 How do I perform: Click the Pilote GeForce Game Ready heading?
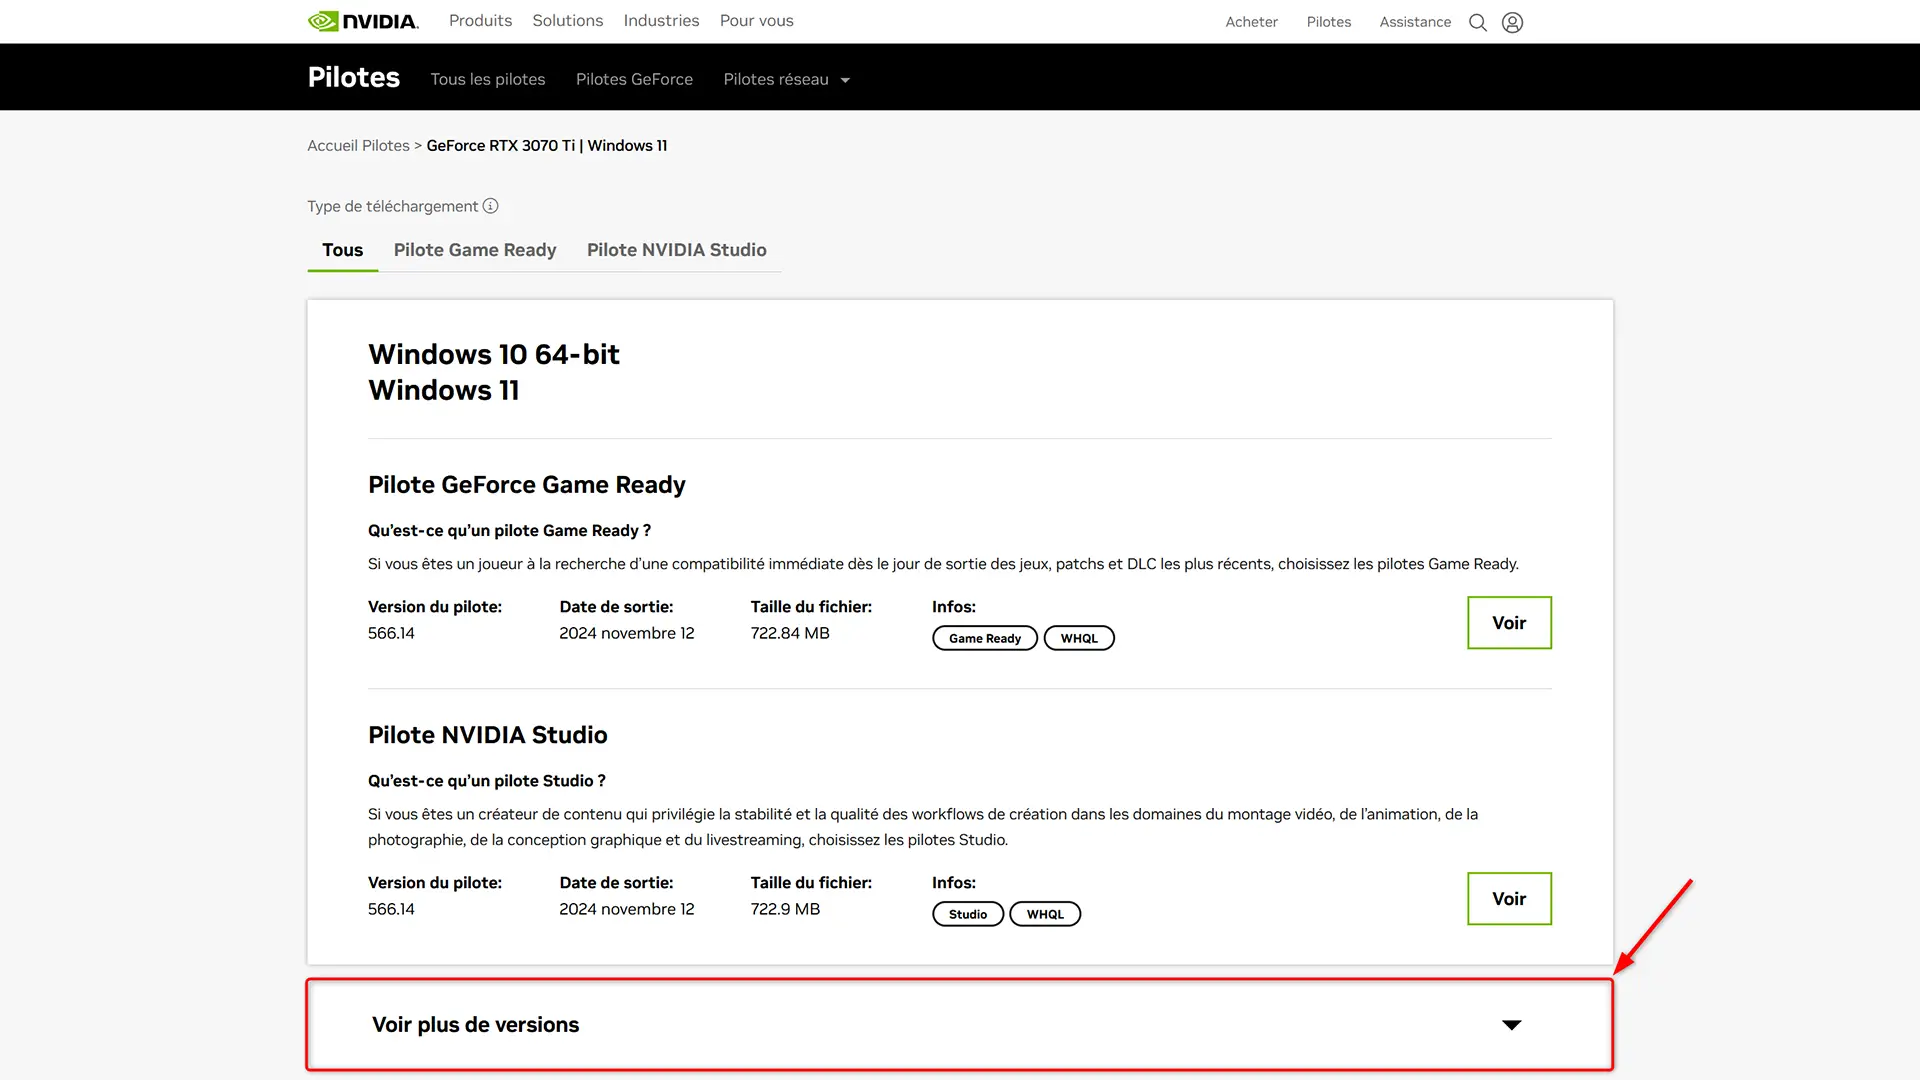(x=527, y=485)
